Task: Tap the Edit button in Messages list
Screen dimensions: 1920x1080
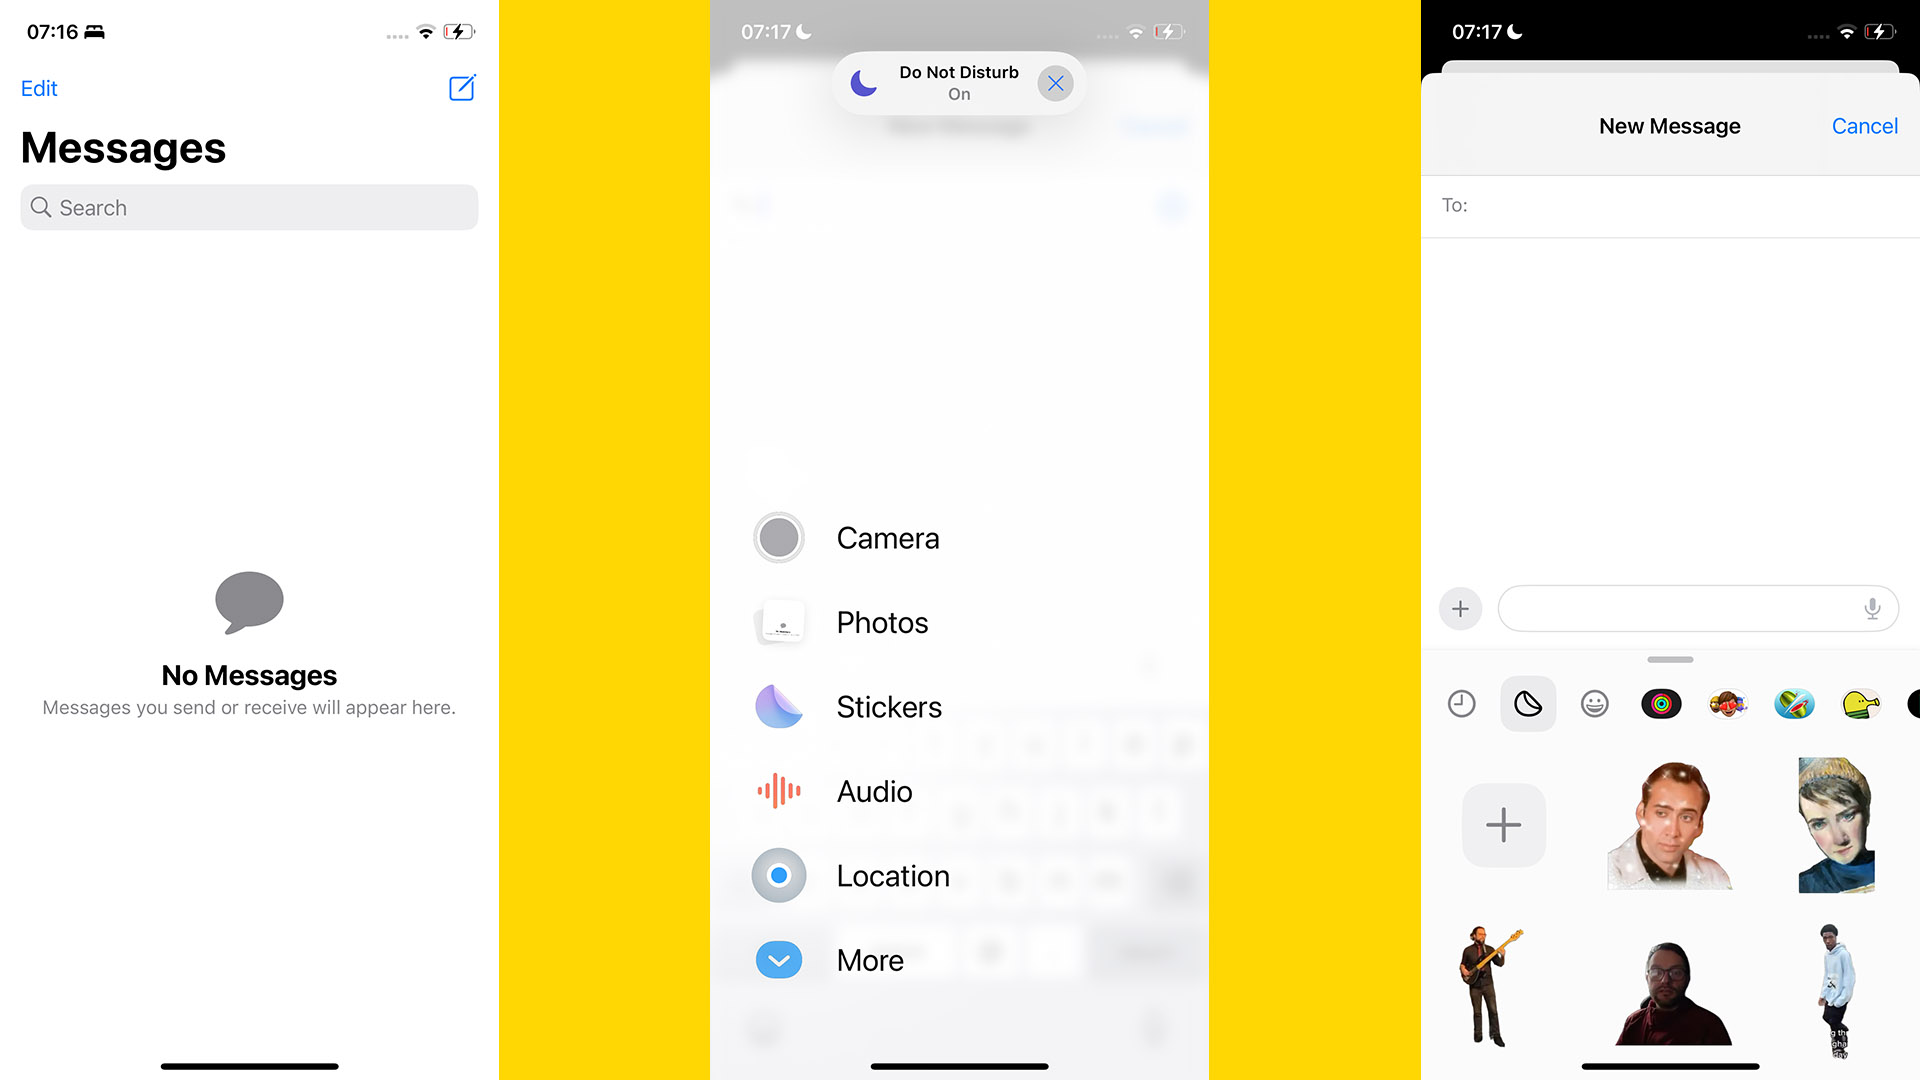Action: 38,87
